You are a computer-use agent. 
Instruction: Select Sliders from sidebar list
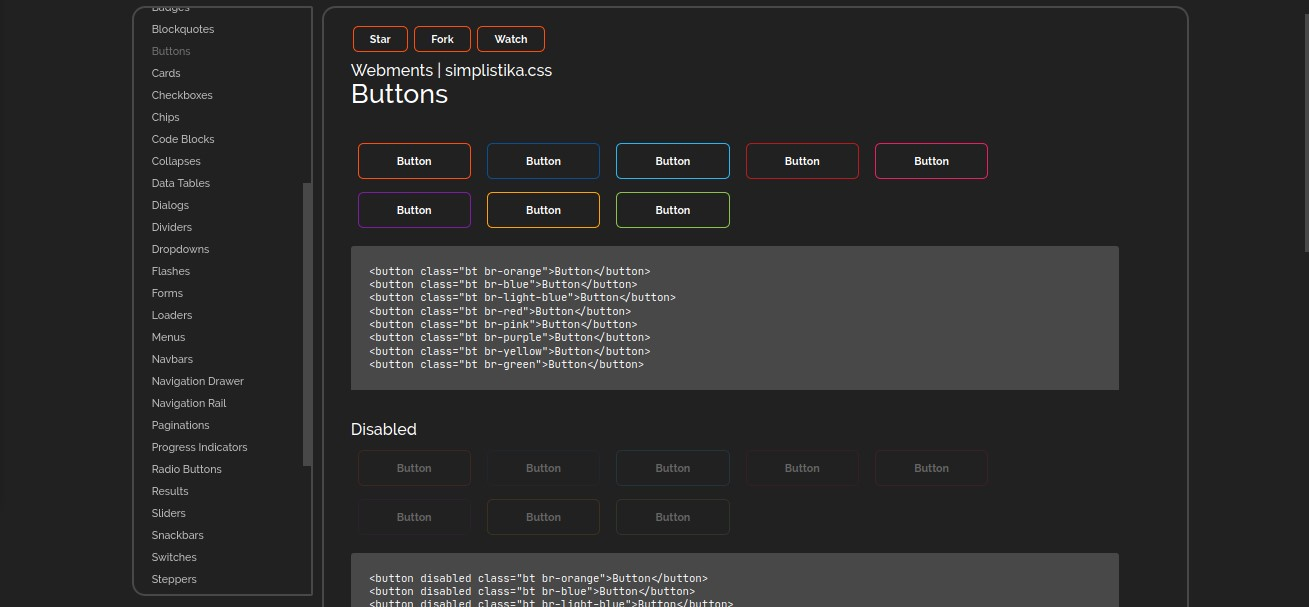[x=169, y=513]
